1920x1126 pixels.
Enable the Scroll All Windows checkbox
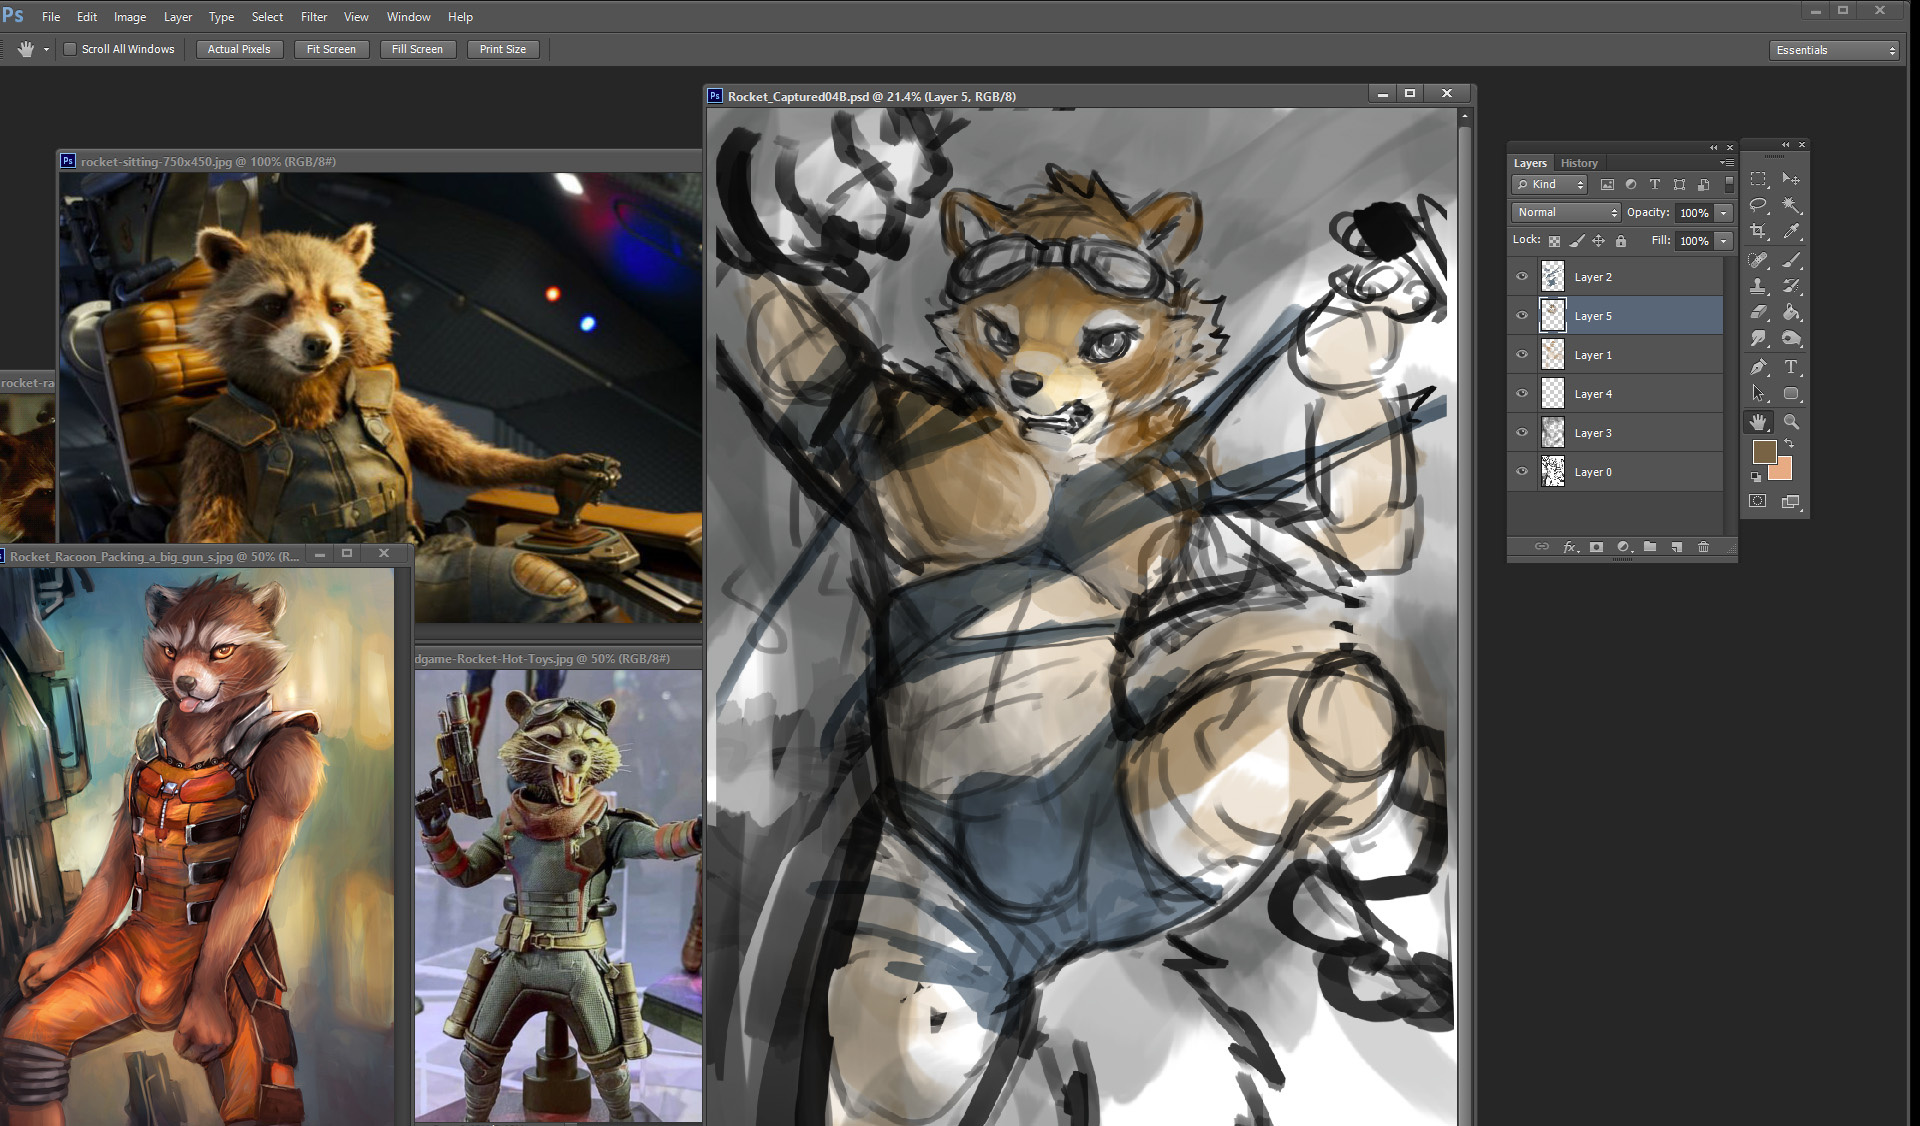tap(70, 49)
